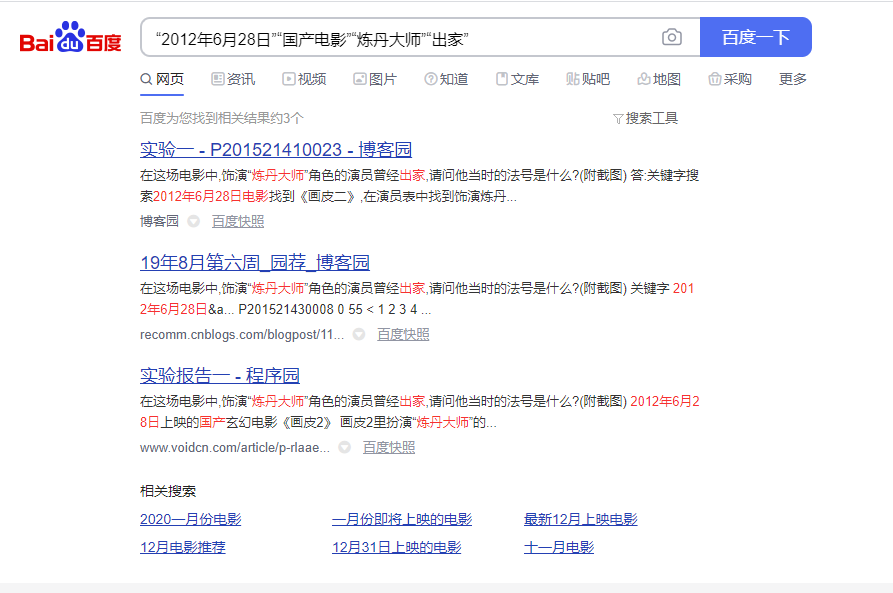The height and width of the screenshot is (593, 893).
Task: Open the 知道 tab
Action: click(x=446, y=79)
